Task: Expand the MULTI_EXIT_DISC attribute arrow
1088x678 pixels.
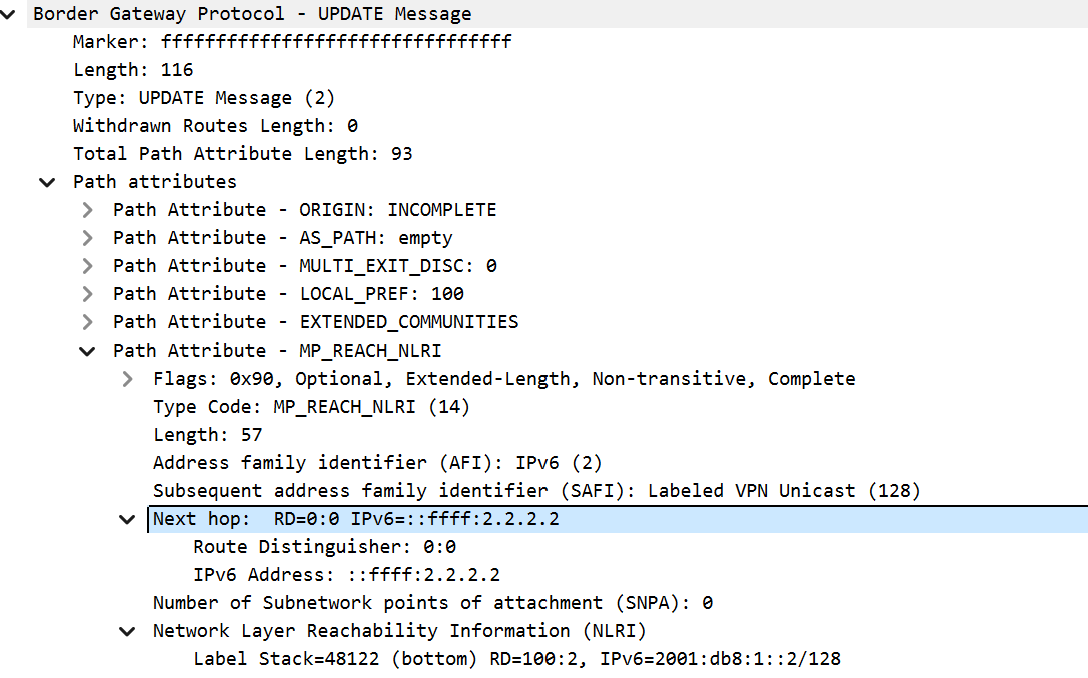Action: [87, 266]
